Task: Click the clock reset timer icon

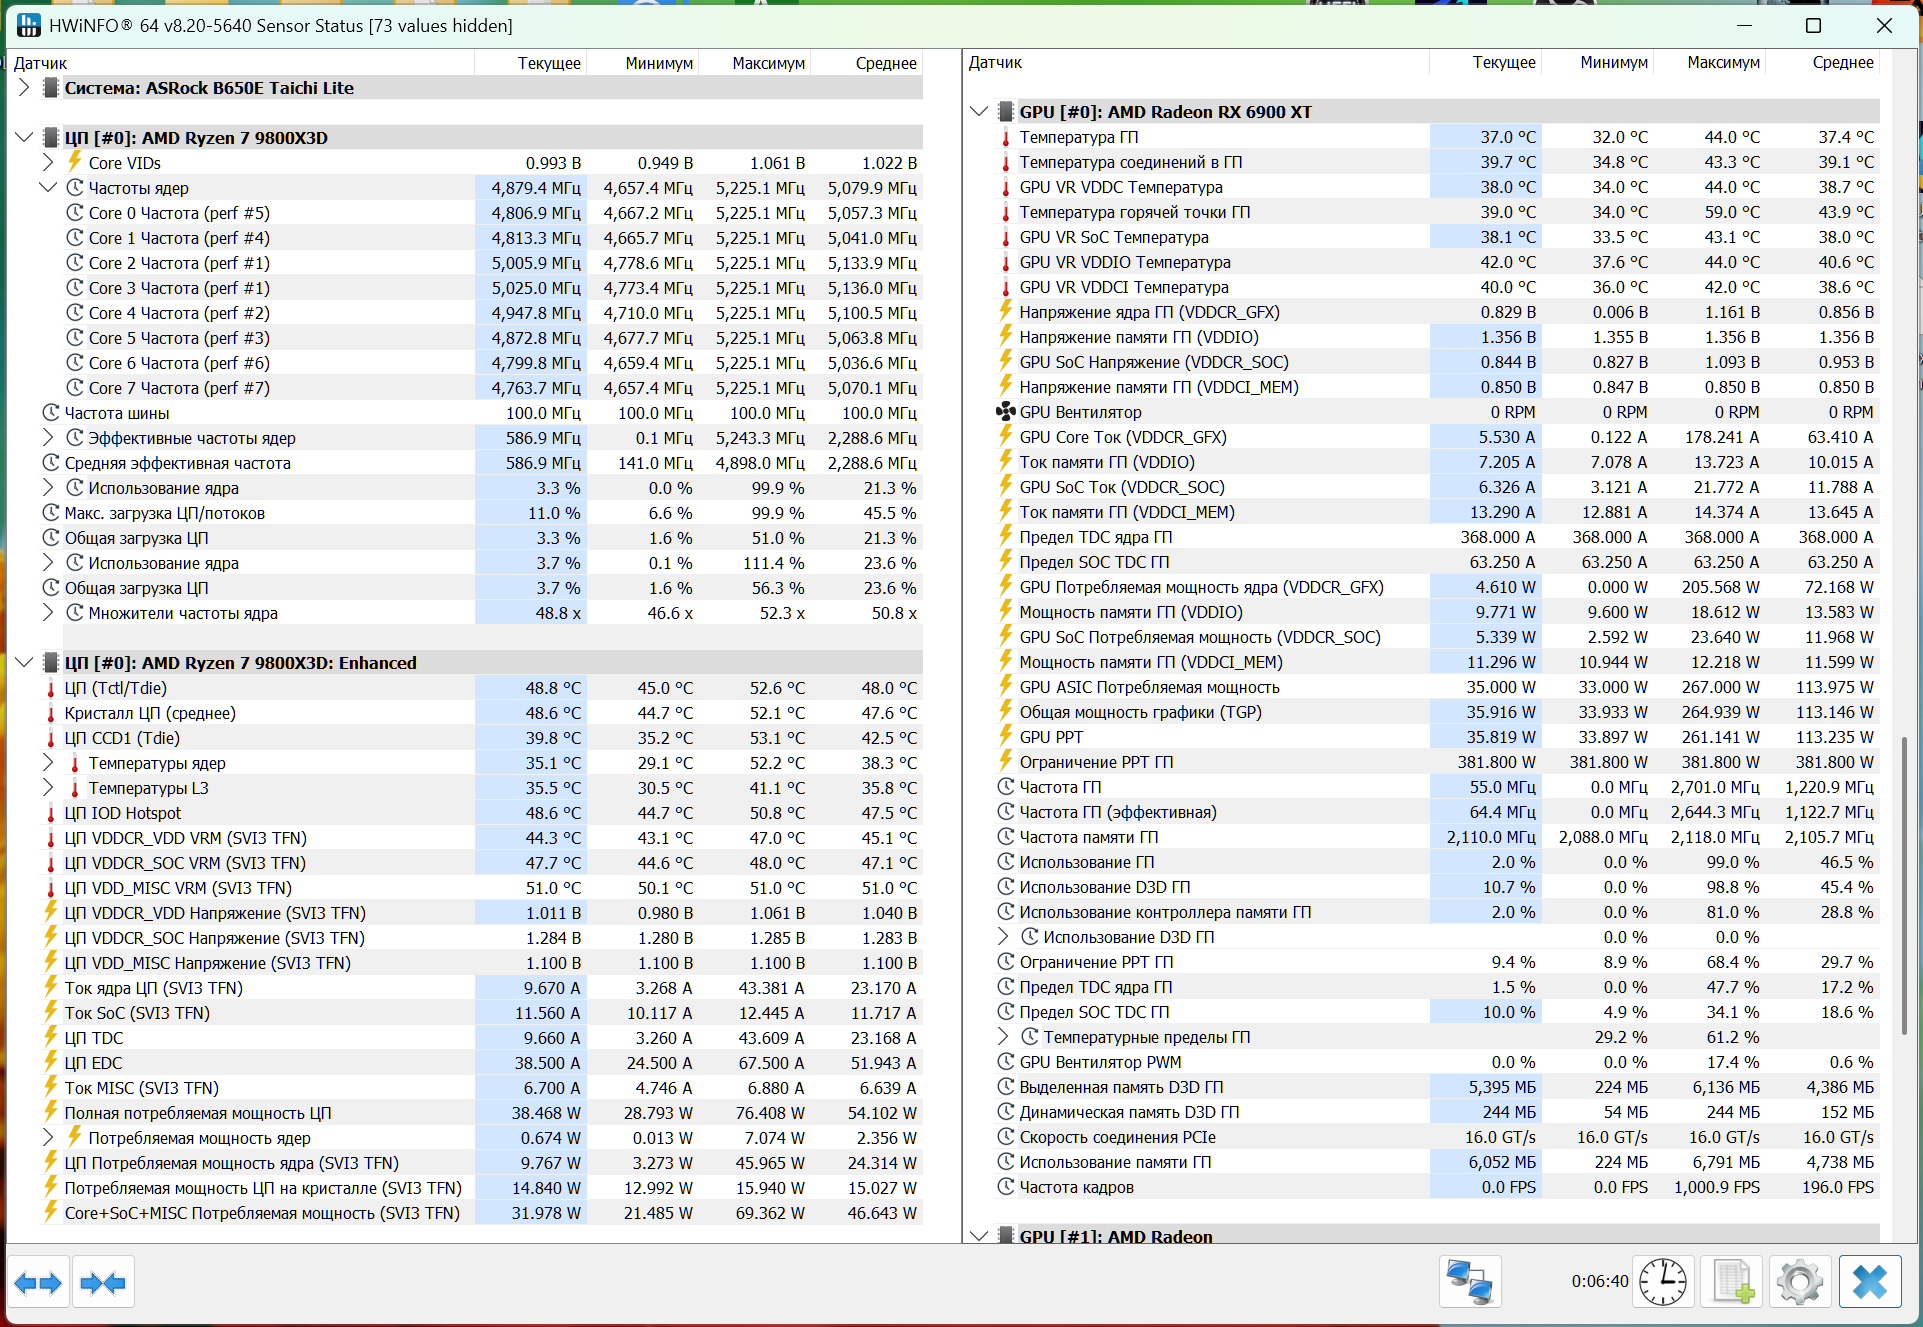Action: pos(1663,1282)
